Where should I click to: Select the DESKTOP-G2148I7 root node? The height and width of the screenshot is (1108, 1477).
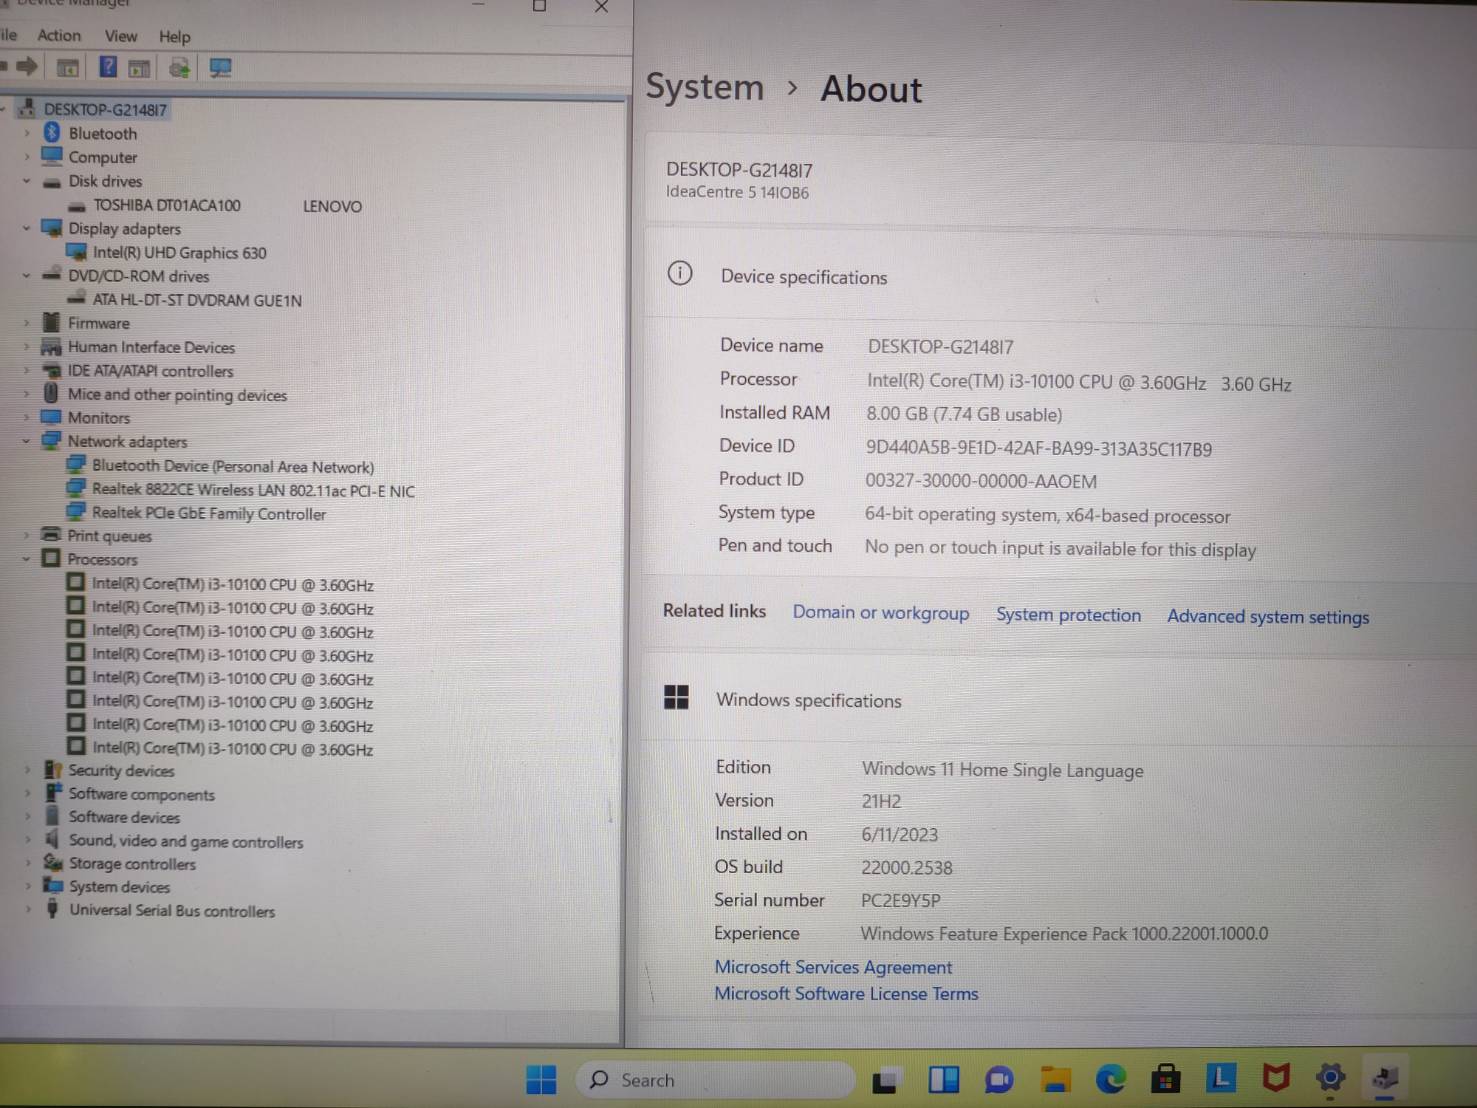click(x=105, y=109)
